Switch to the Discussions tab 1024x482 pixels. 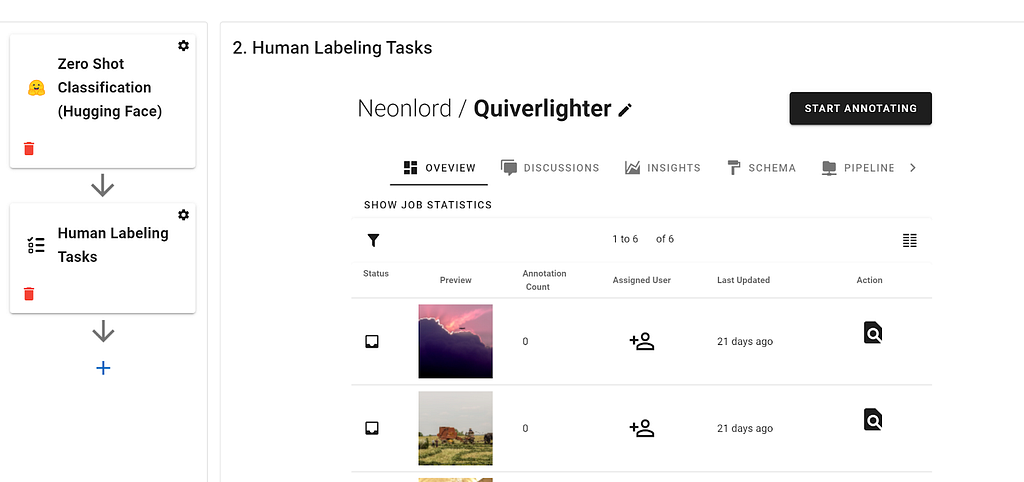(x=550, y=168)
